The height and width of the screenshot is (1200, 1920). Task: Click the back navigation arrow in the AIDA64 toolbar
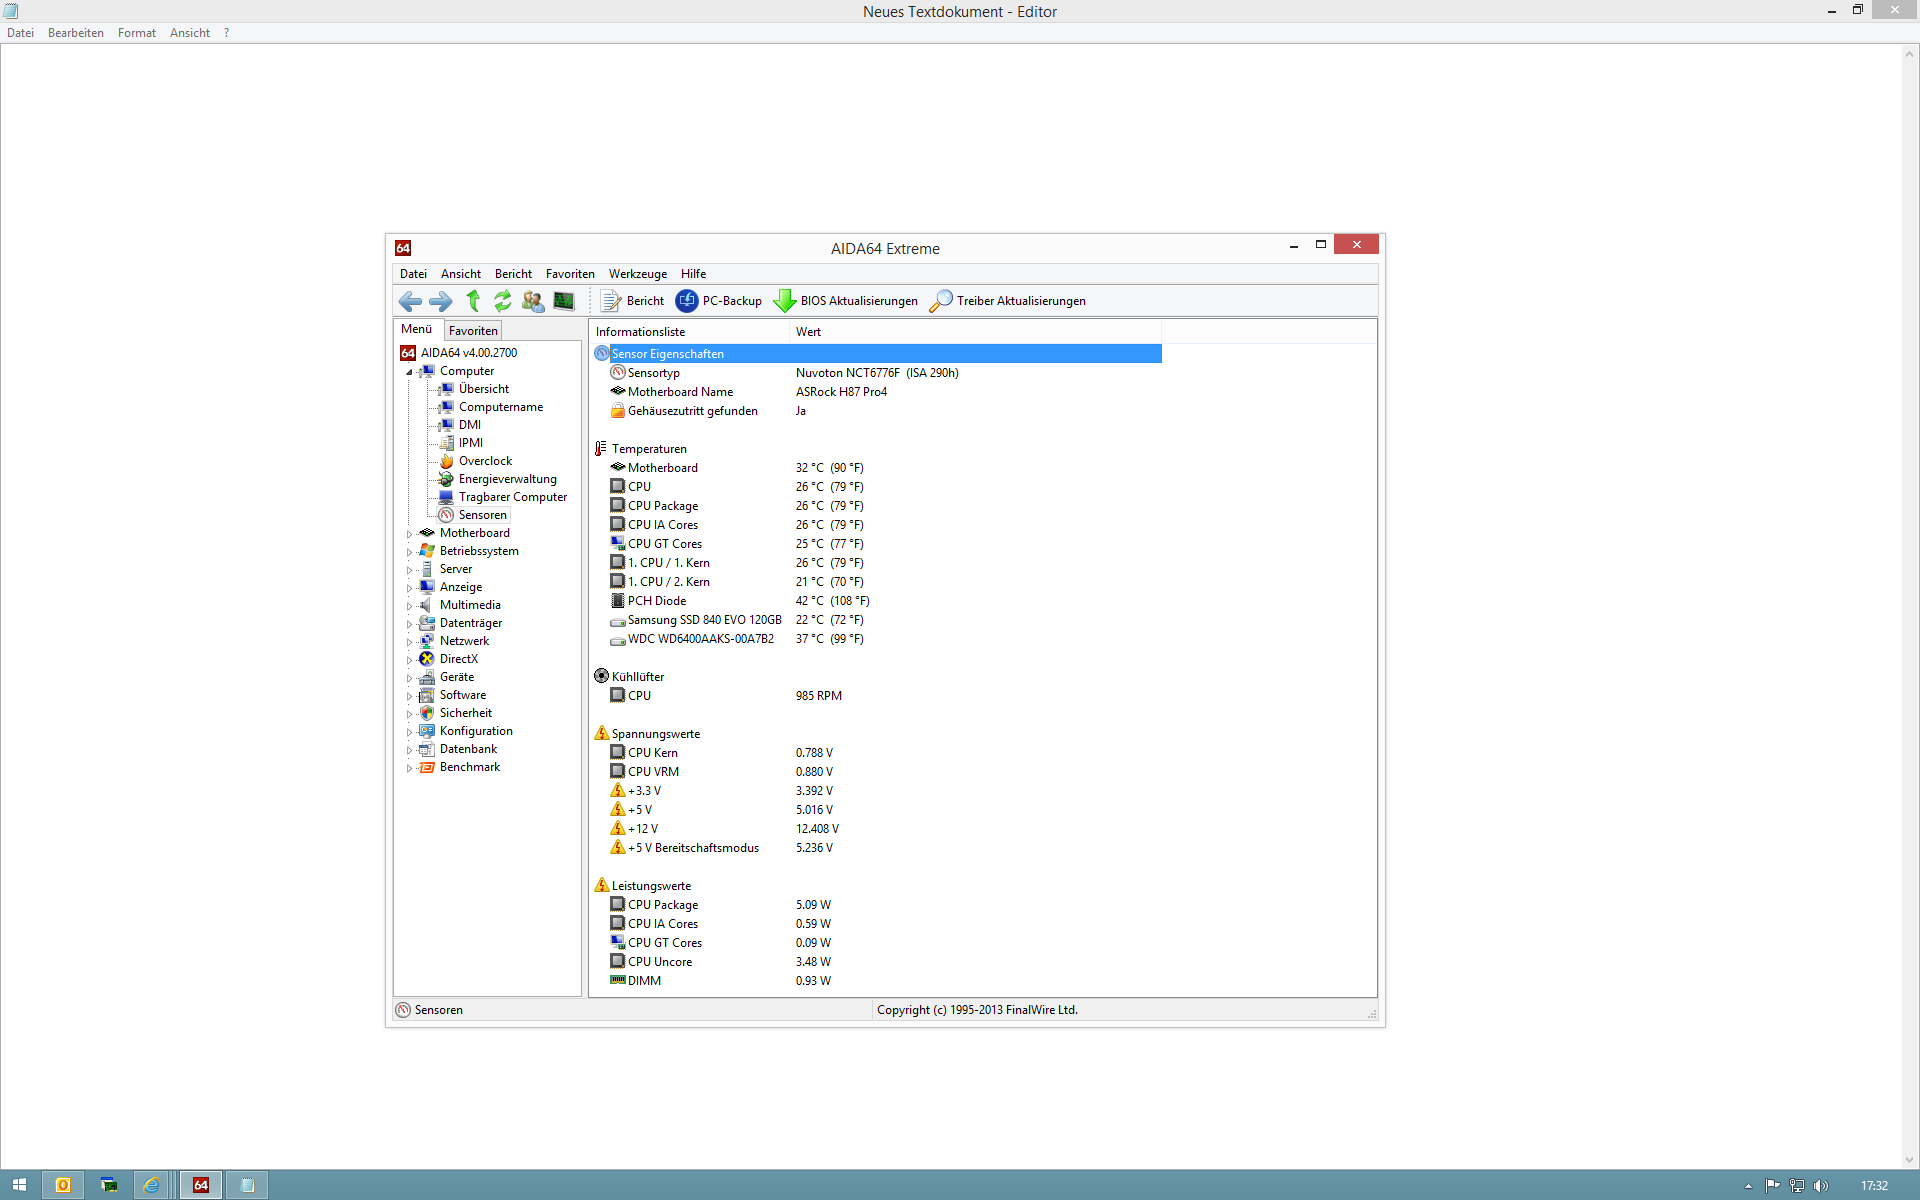[410, 301]
